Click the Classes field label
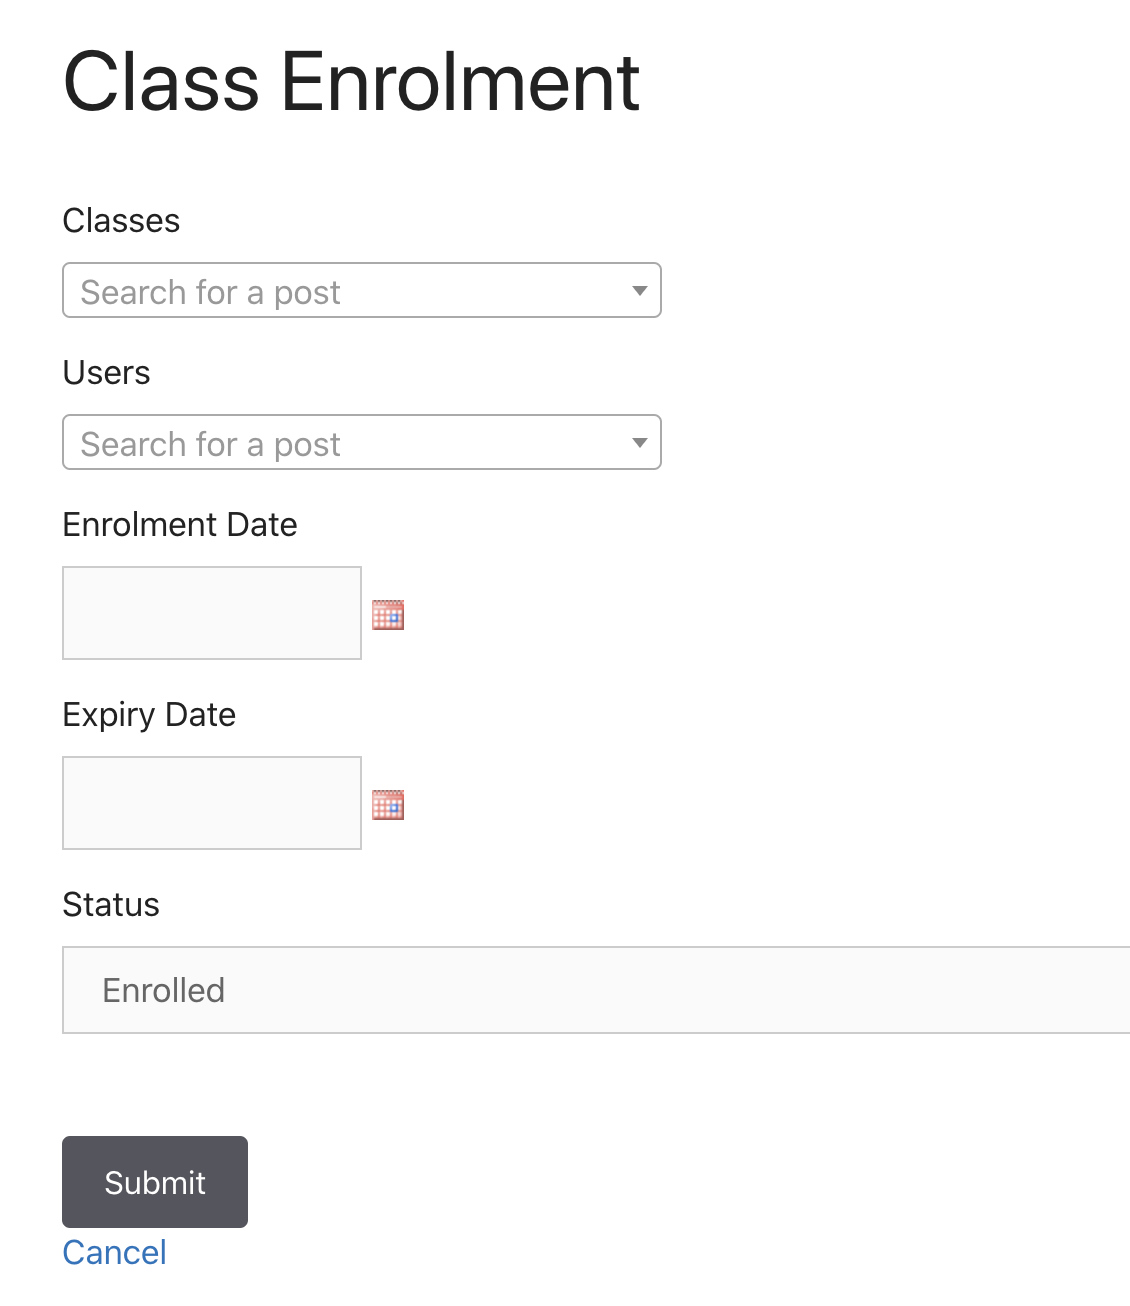Screen dimensions: 1130x1306 (x=121, y=220)
